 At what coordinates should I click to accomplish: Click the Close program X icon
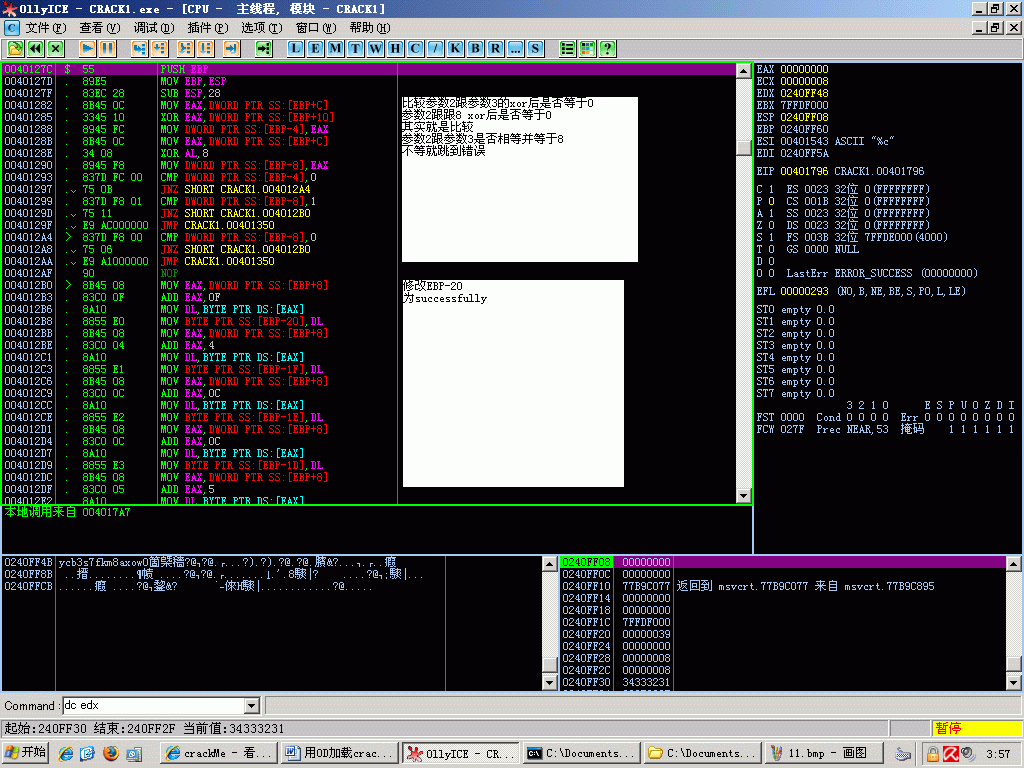click(56, 48)
